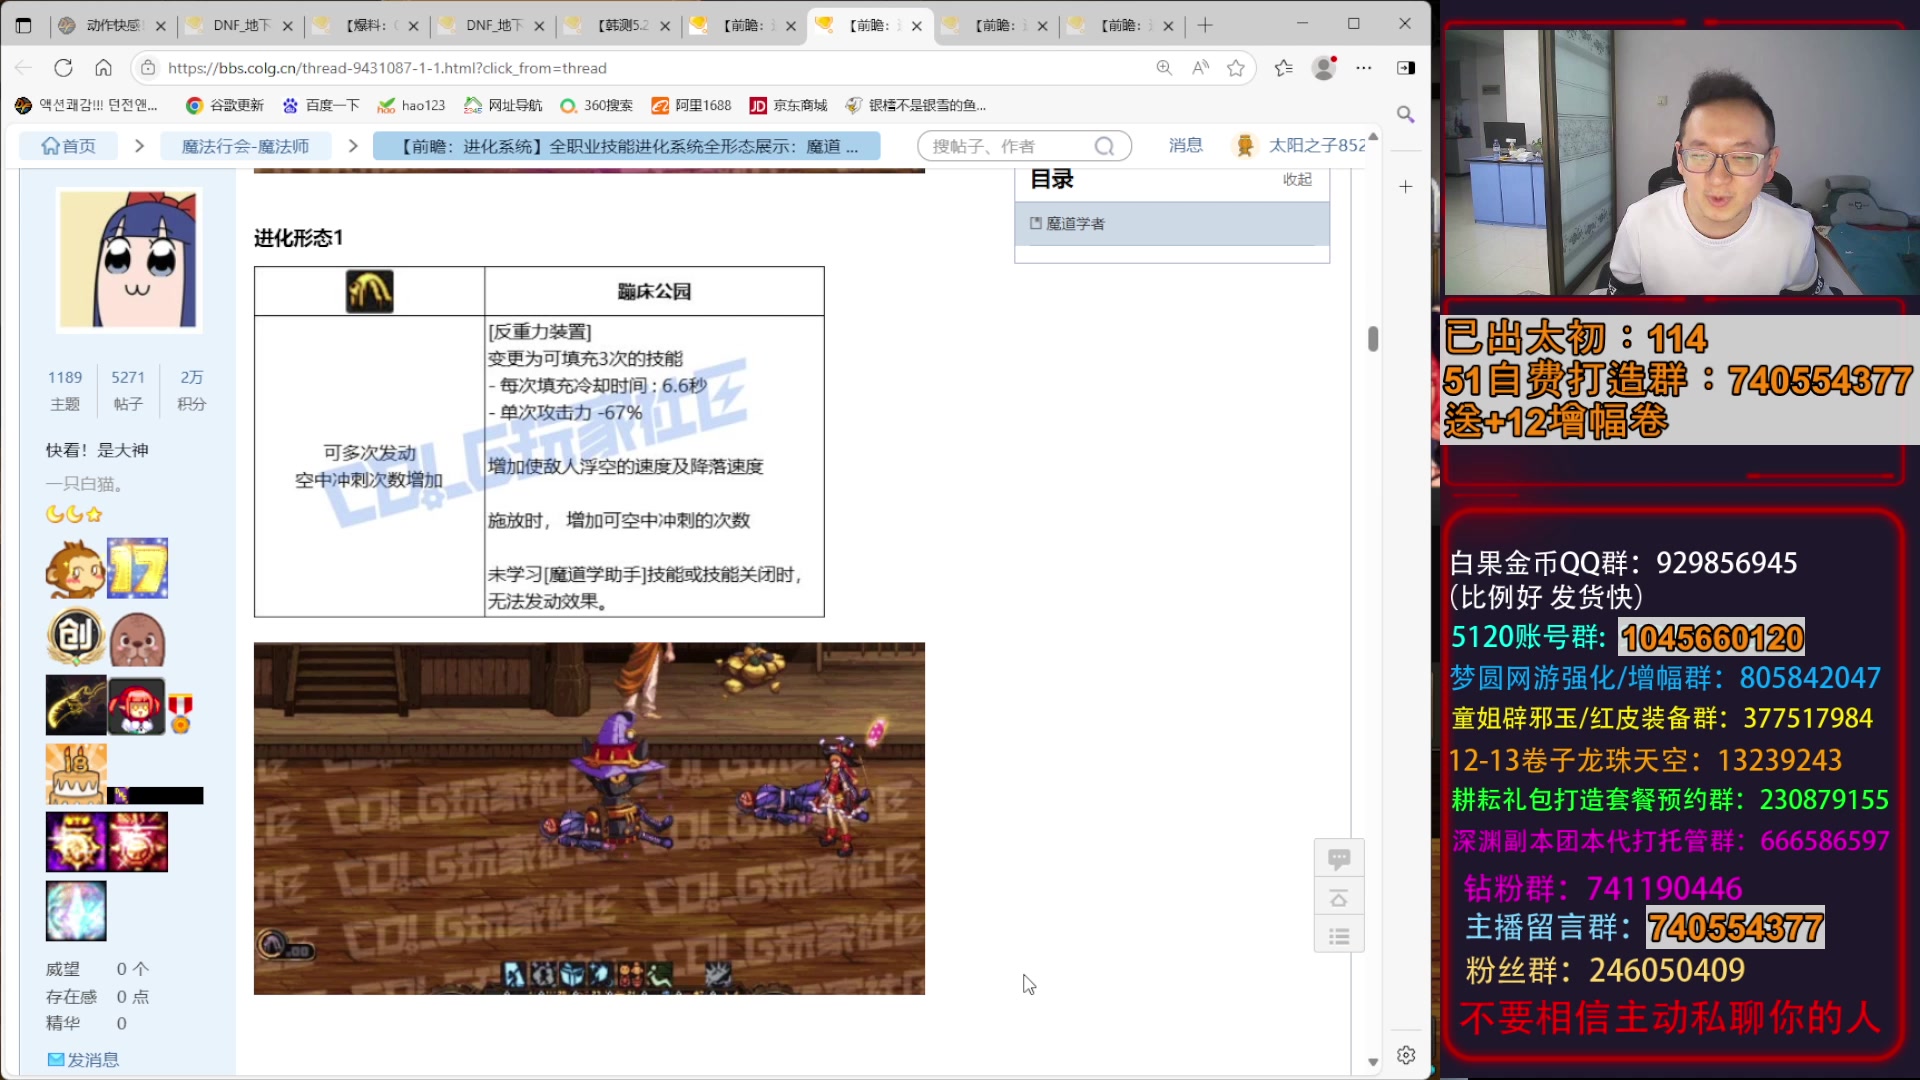Click the floating back-to-top icon
This screenshot has height=1080, width=1920.
pos(1339,897)
